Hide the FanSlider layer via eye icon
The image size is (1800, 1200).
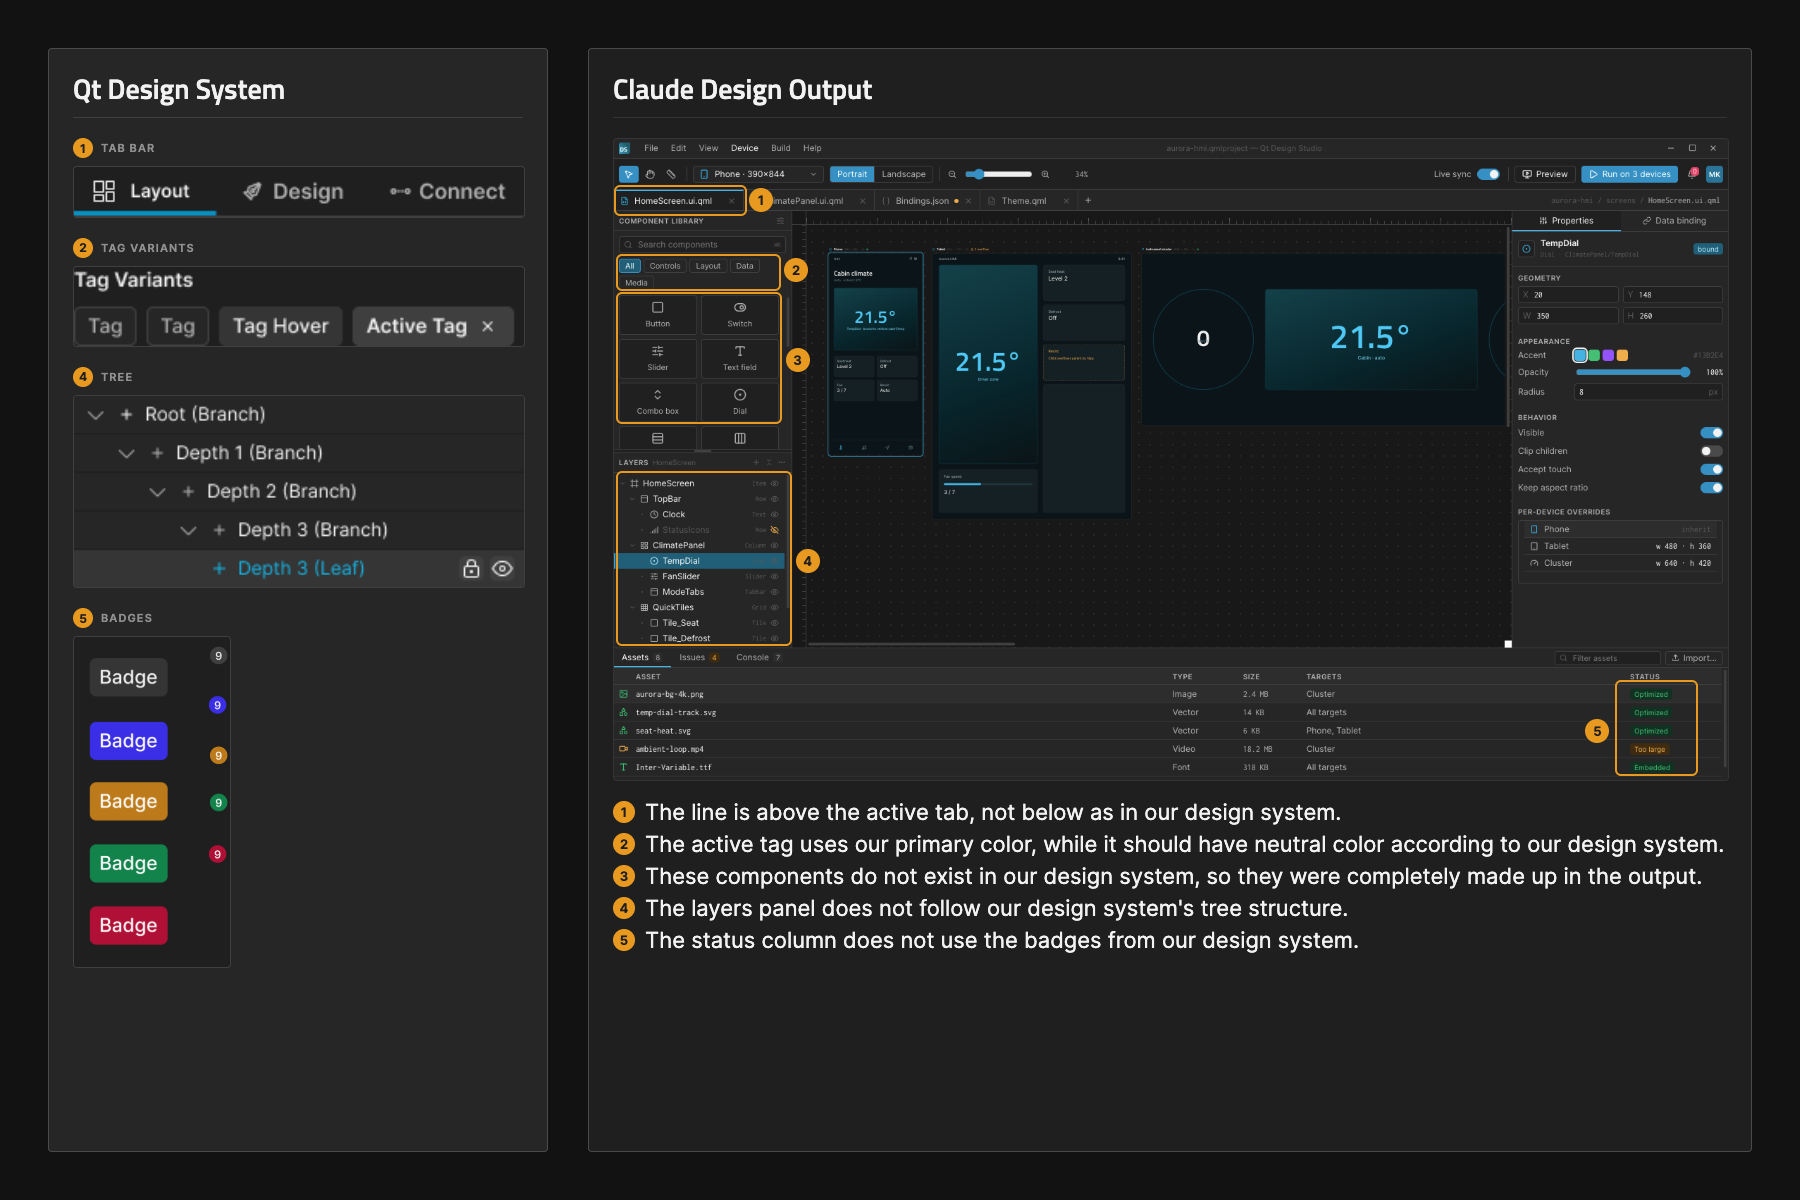point(774,576)
